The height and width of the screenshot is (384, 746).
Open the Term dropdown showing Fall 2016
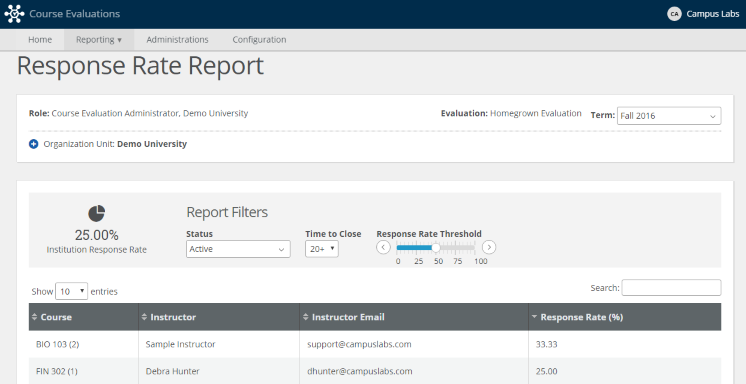tap(669, 116)
